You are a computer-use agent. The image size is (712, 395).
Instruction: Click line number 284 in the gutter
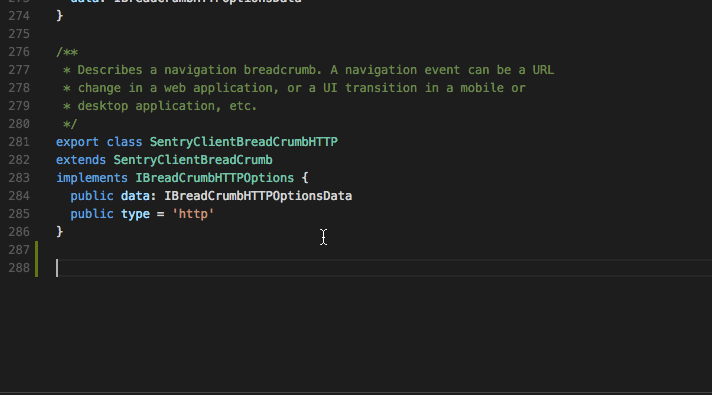click(x=19, y=196)
